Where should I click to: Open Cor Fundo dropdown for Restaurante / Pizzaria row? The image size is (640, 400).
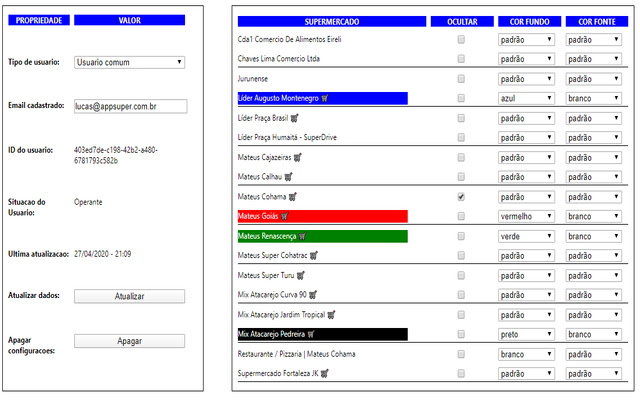coord(526,354)
